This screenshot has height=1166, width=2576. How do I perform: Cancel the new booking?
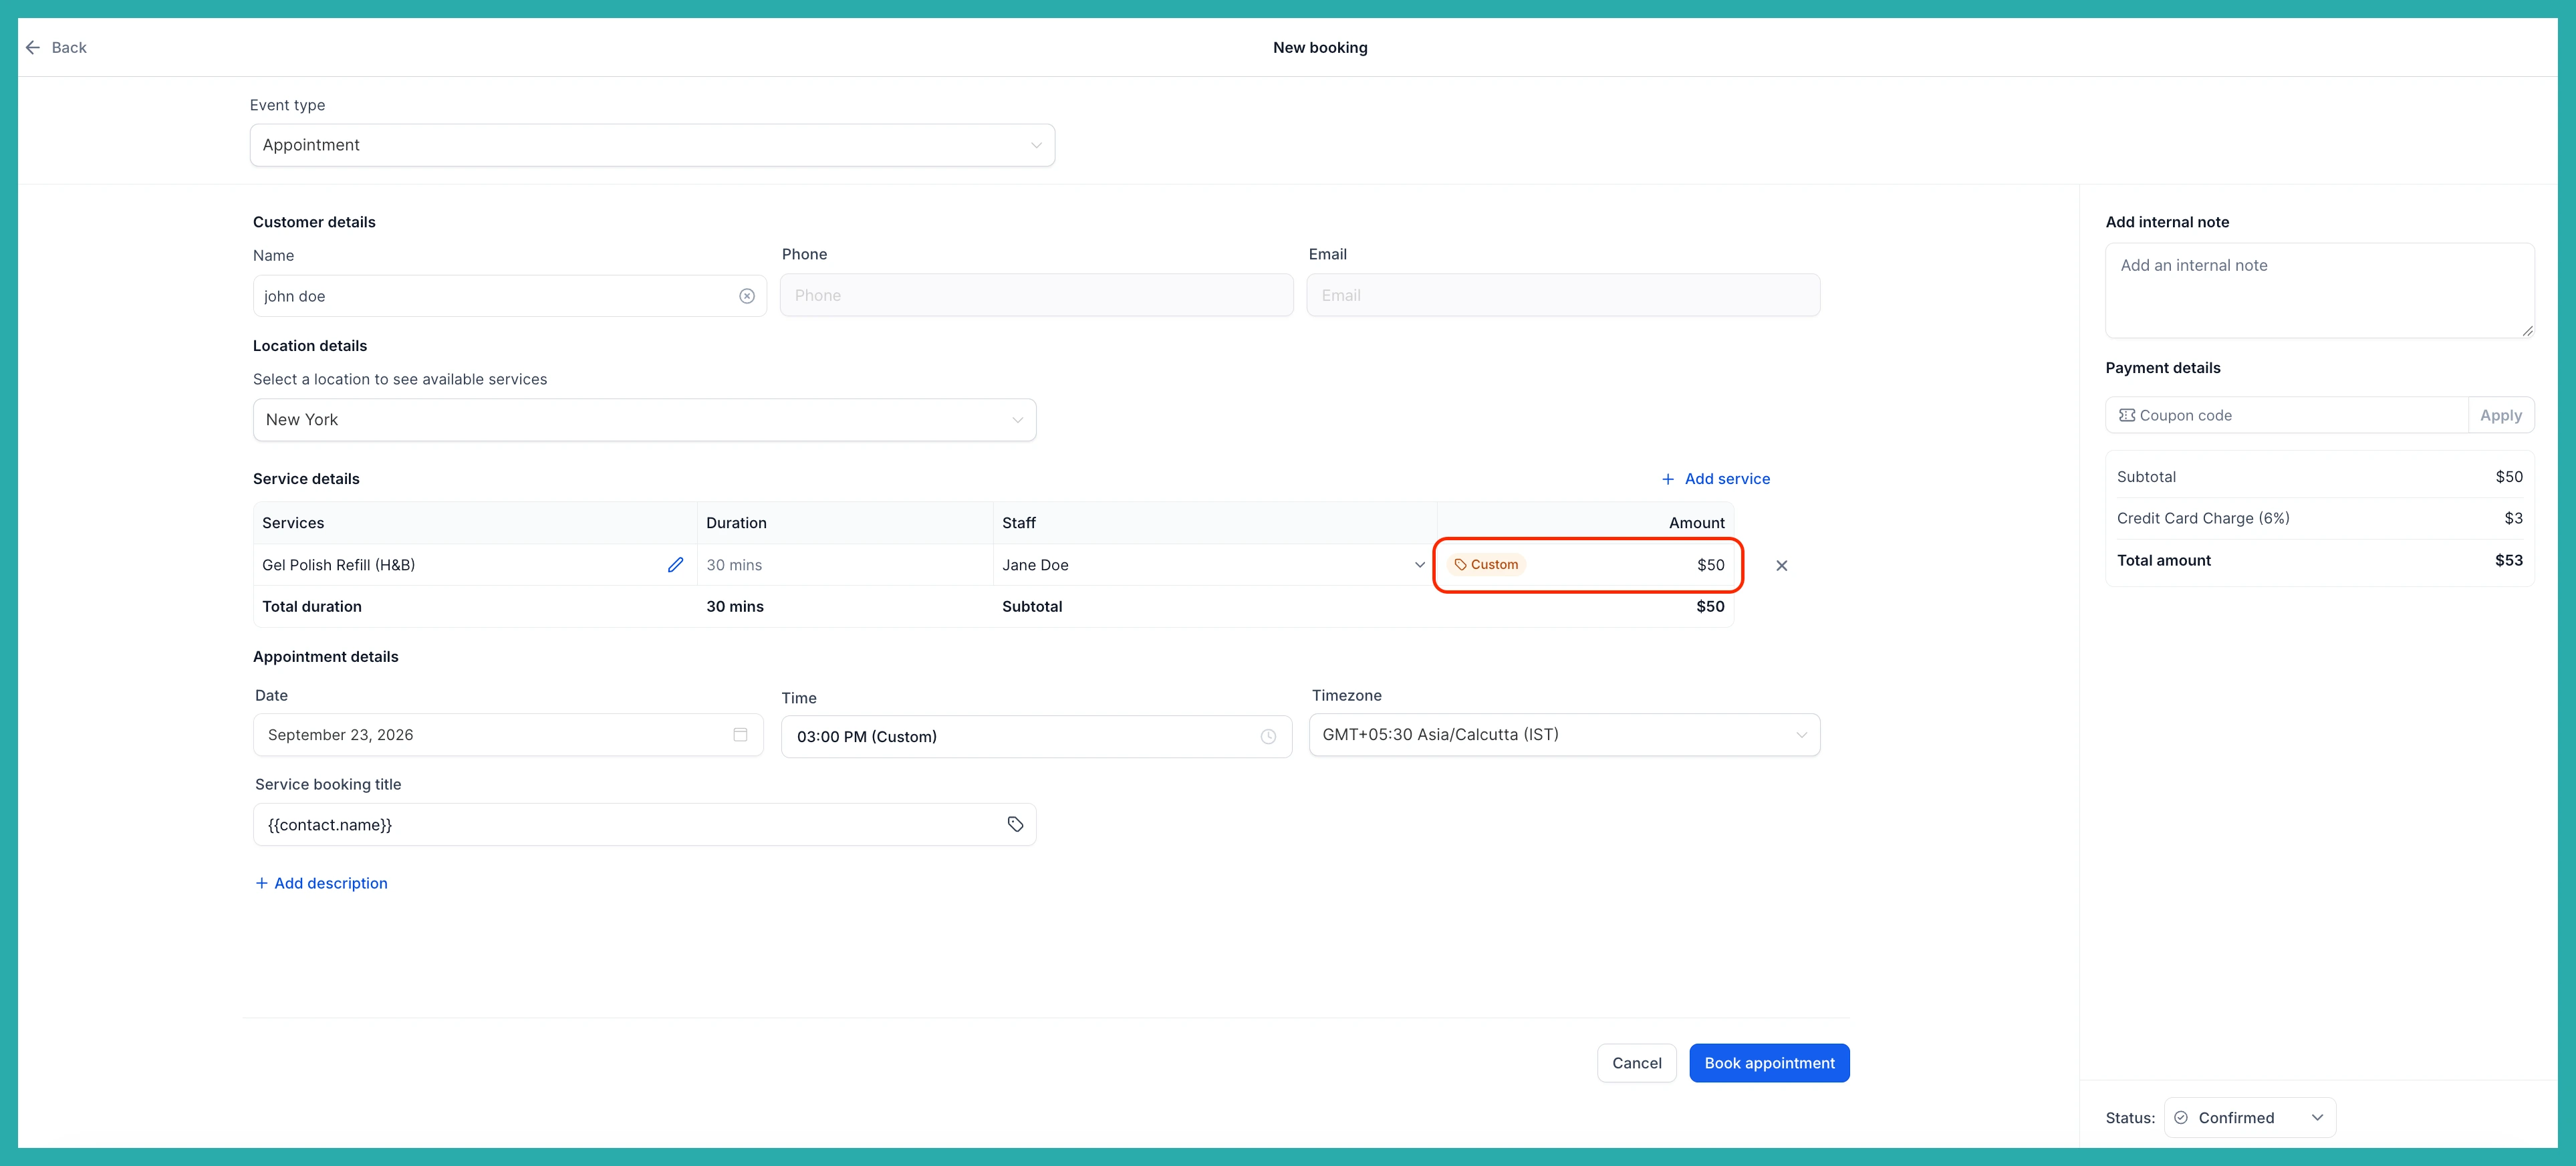[1636, 1063]
